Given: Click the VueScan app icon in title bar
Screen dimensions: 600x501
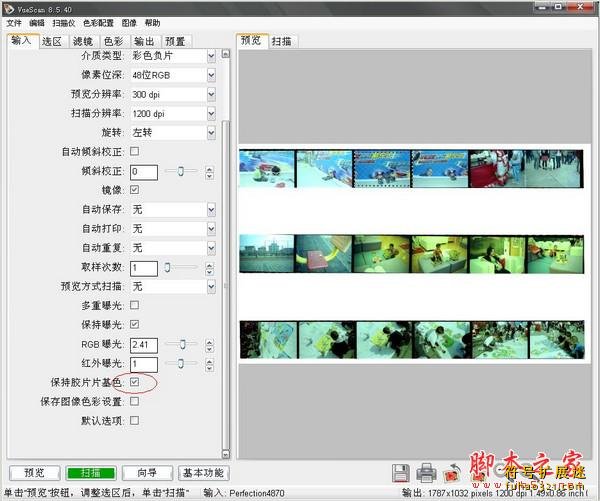Looking at the screenshot, I should click(x=8, y=7).
